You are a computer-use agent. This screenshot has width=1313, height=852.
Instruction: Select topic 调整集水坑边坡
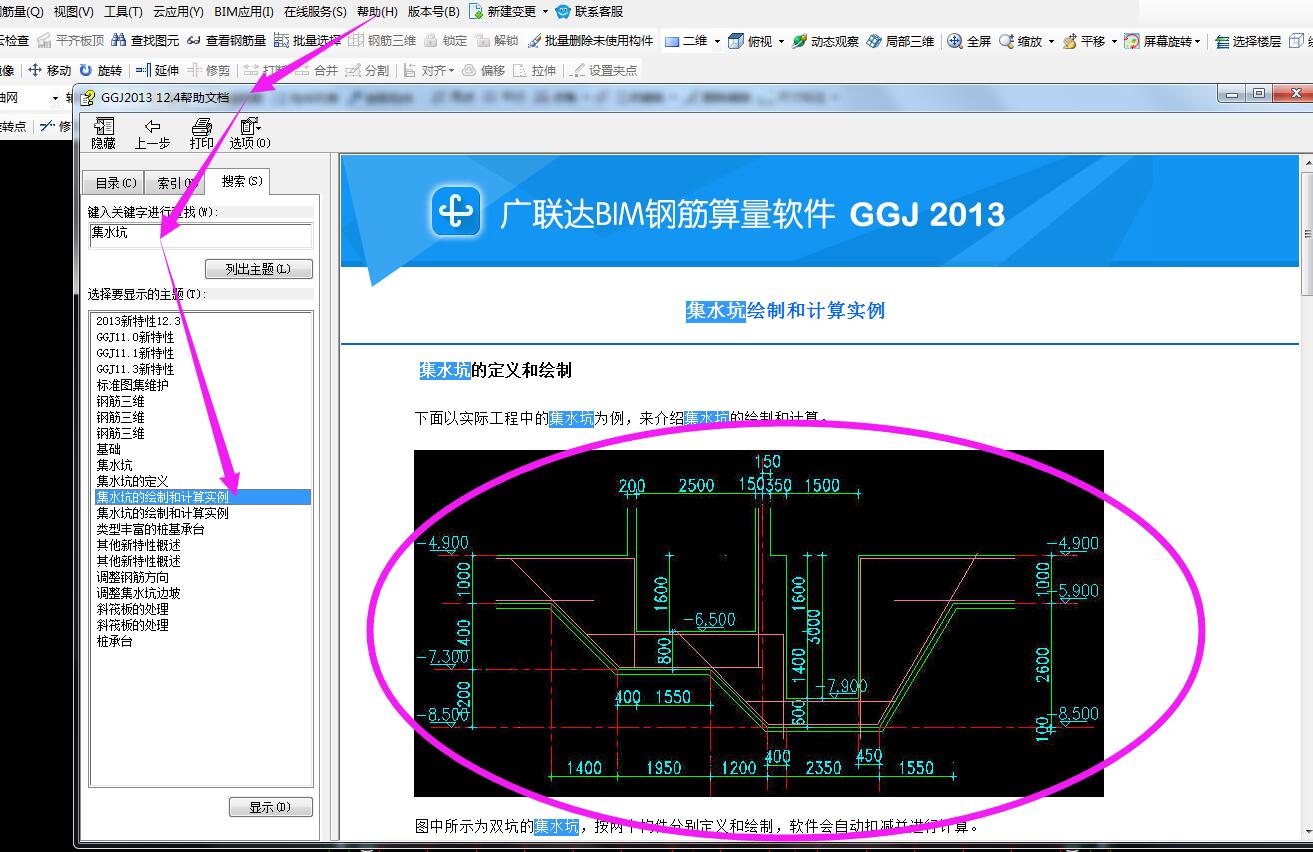(138, 593)
